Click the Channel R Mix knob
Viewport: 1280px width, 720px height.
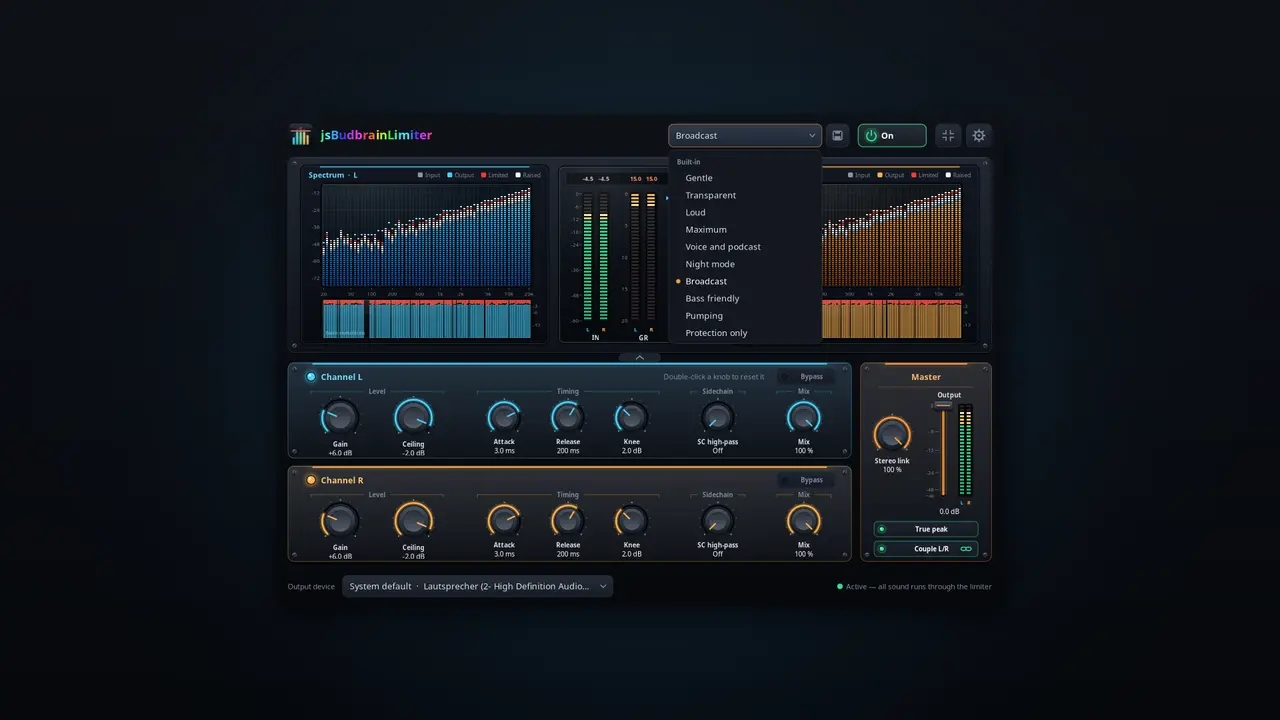(804, 521)
